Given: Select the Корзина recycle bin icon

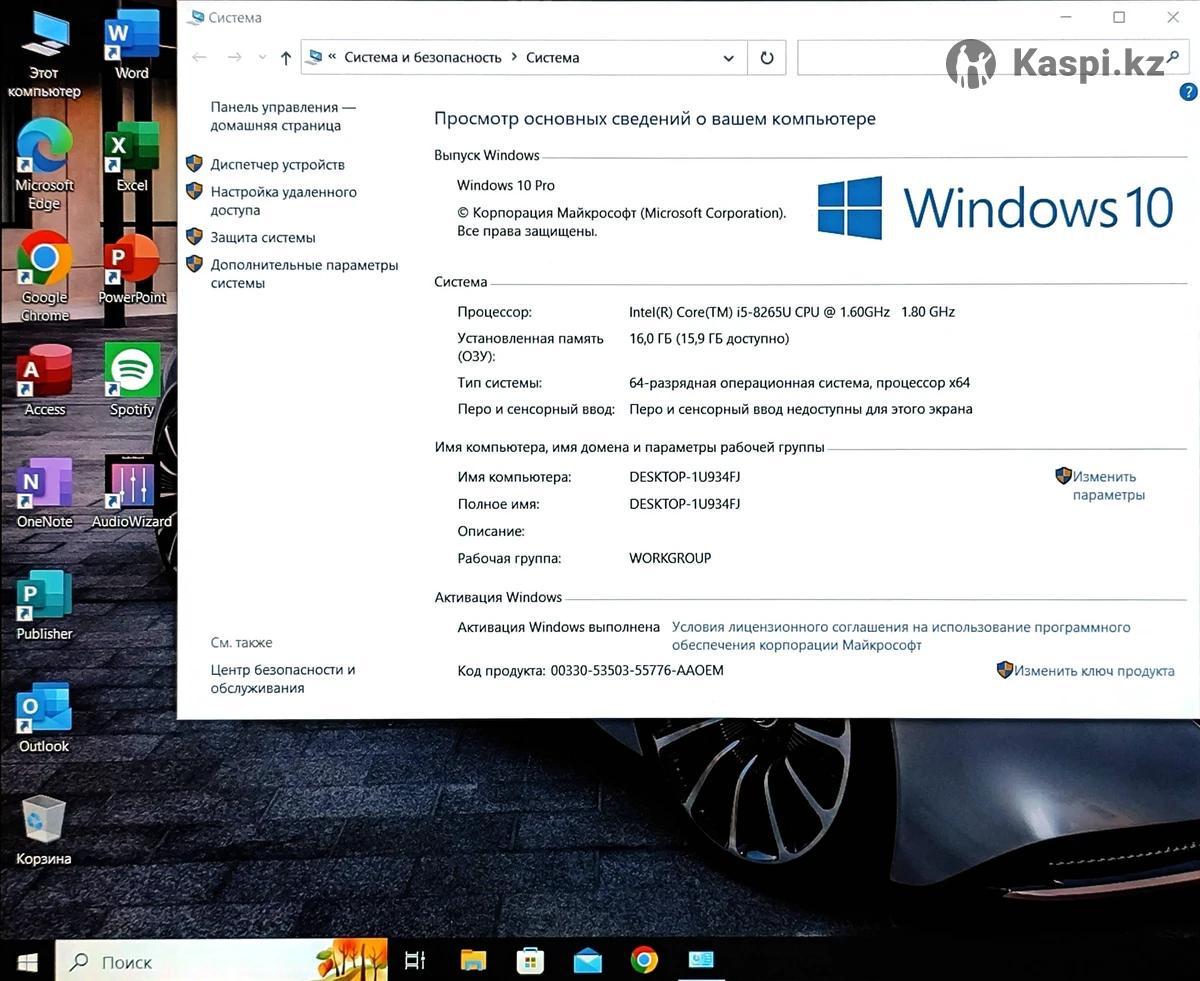Looking at the screenshot, I should 44,830.
